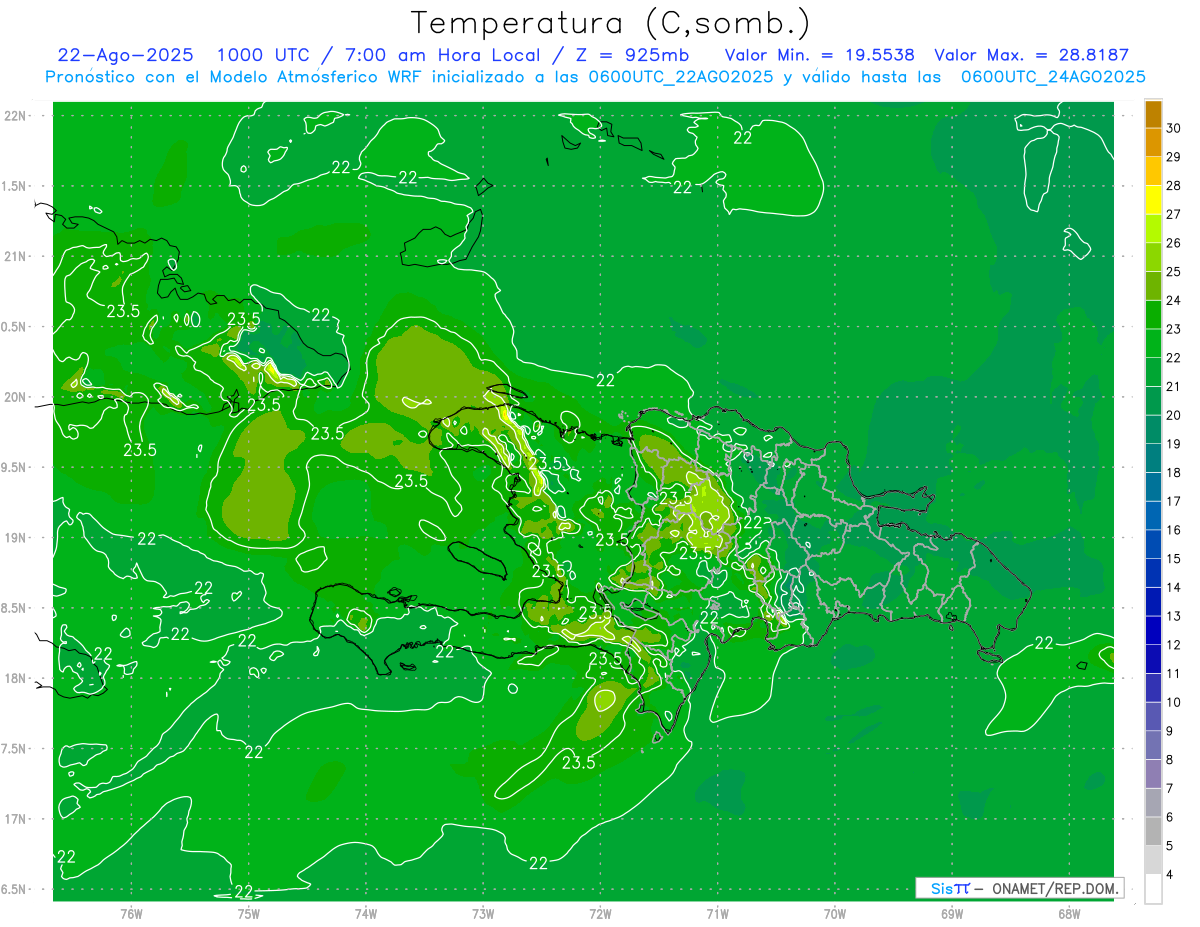The width and height of the screenshot is (1200, 927).
Task: Click the '73W' longitude axis label
Action: click(483, 915)
